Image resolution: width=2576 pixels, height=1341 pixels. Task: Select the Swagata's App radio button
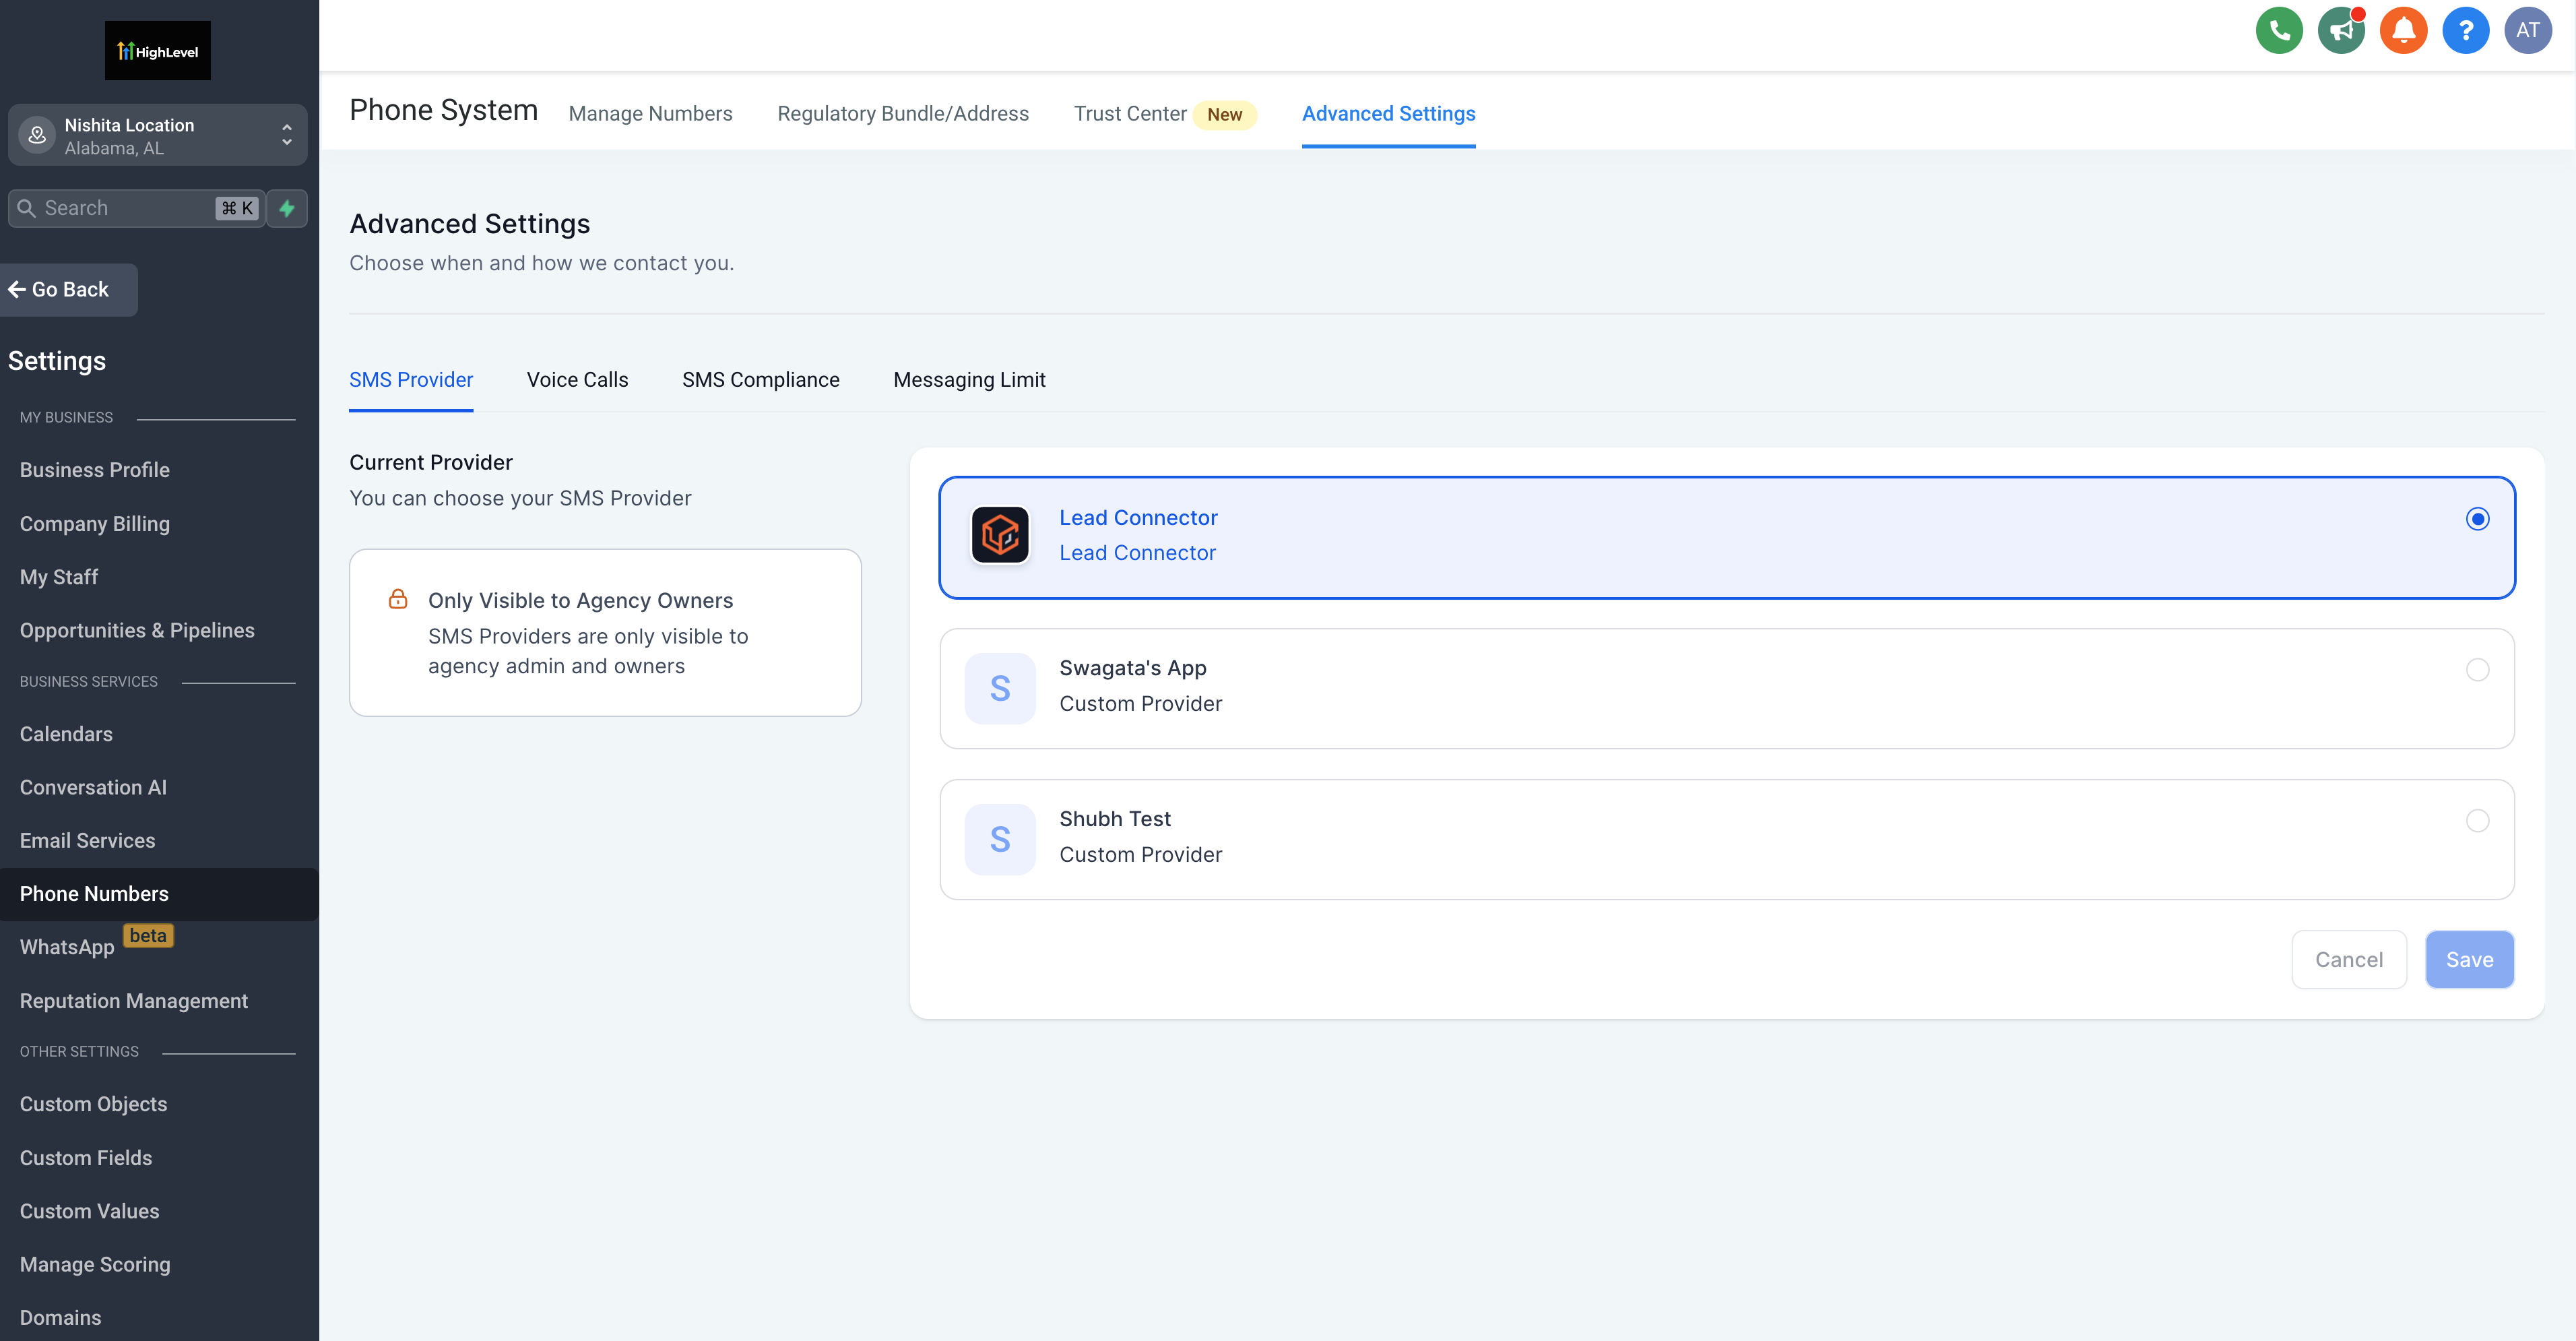coord(2477,669)
